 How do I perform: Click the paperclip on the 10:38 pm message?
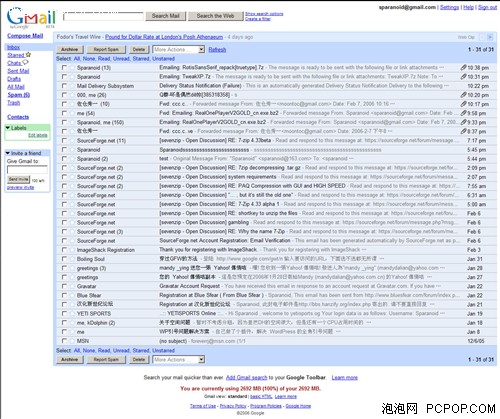pos(463,68)
